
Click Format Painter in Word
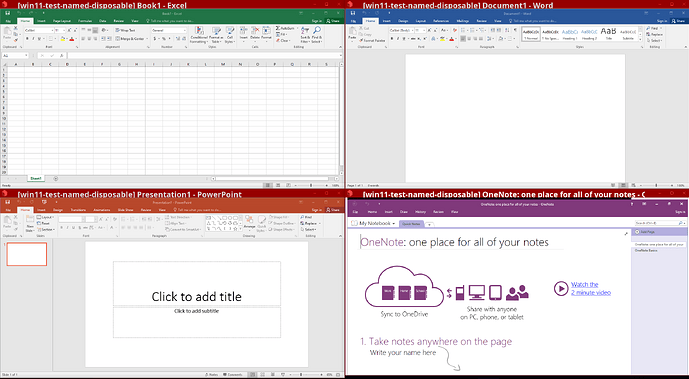pos(372,40)
